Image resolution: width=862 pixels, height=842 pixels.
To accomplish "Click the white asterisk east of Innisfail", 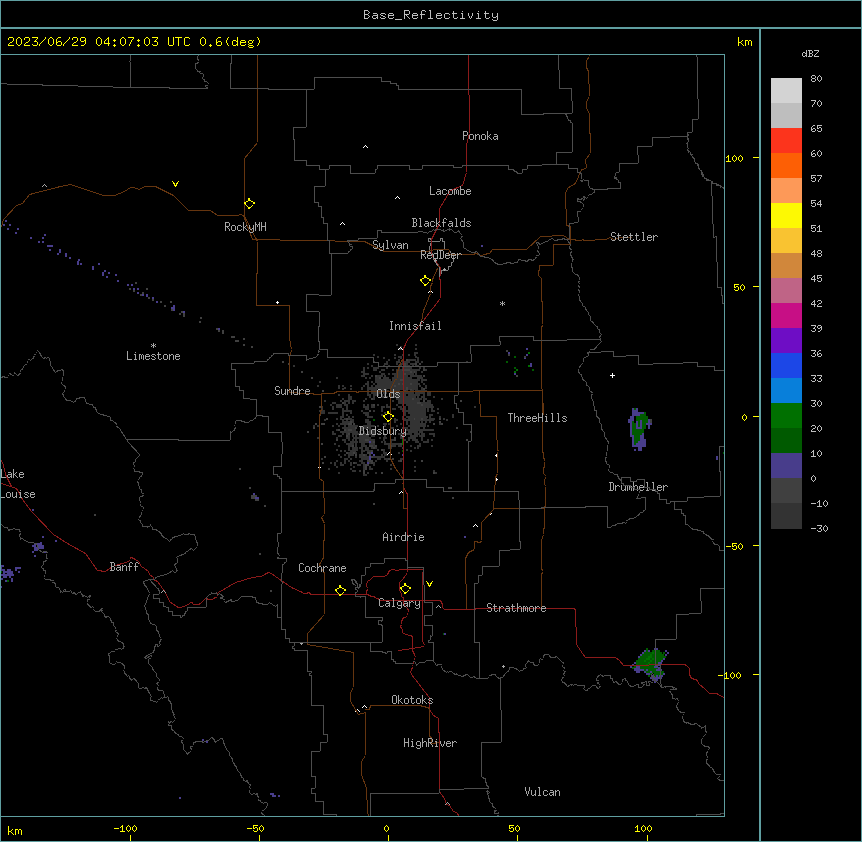I will (502, 303).
